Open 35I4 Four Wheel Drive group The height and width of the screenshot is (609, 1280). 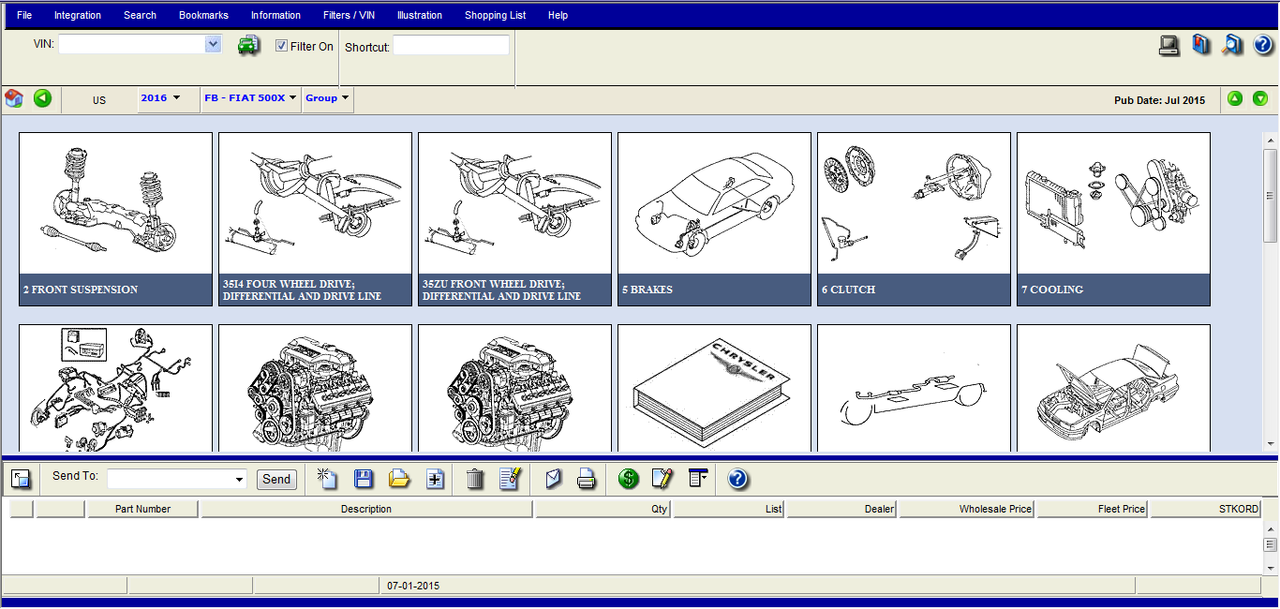(x=315, y=219)
